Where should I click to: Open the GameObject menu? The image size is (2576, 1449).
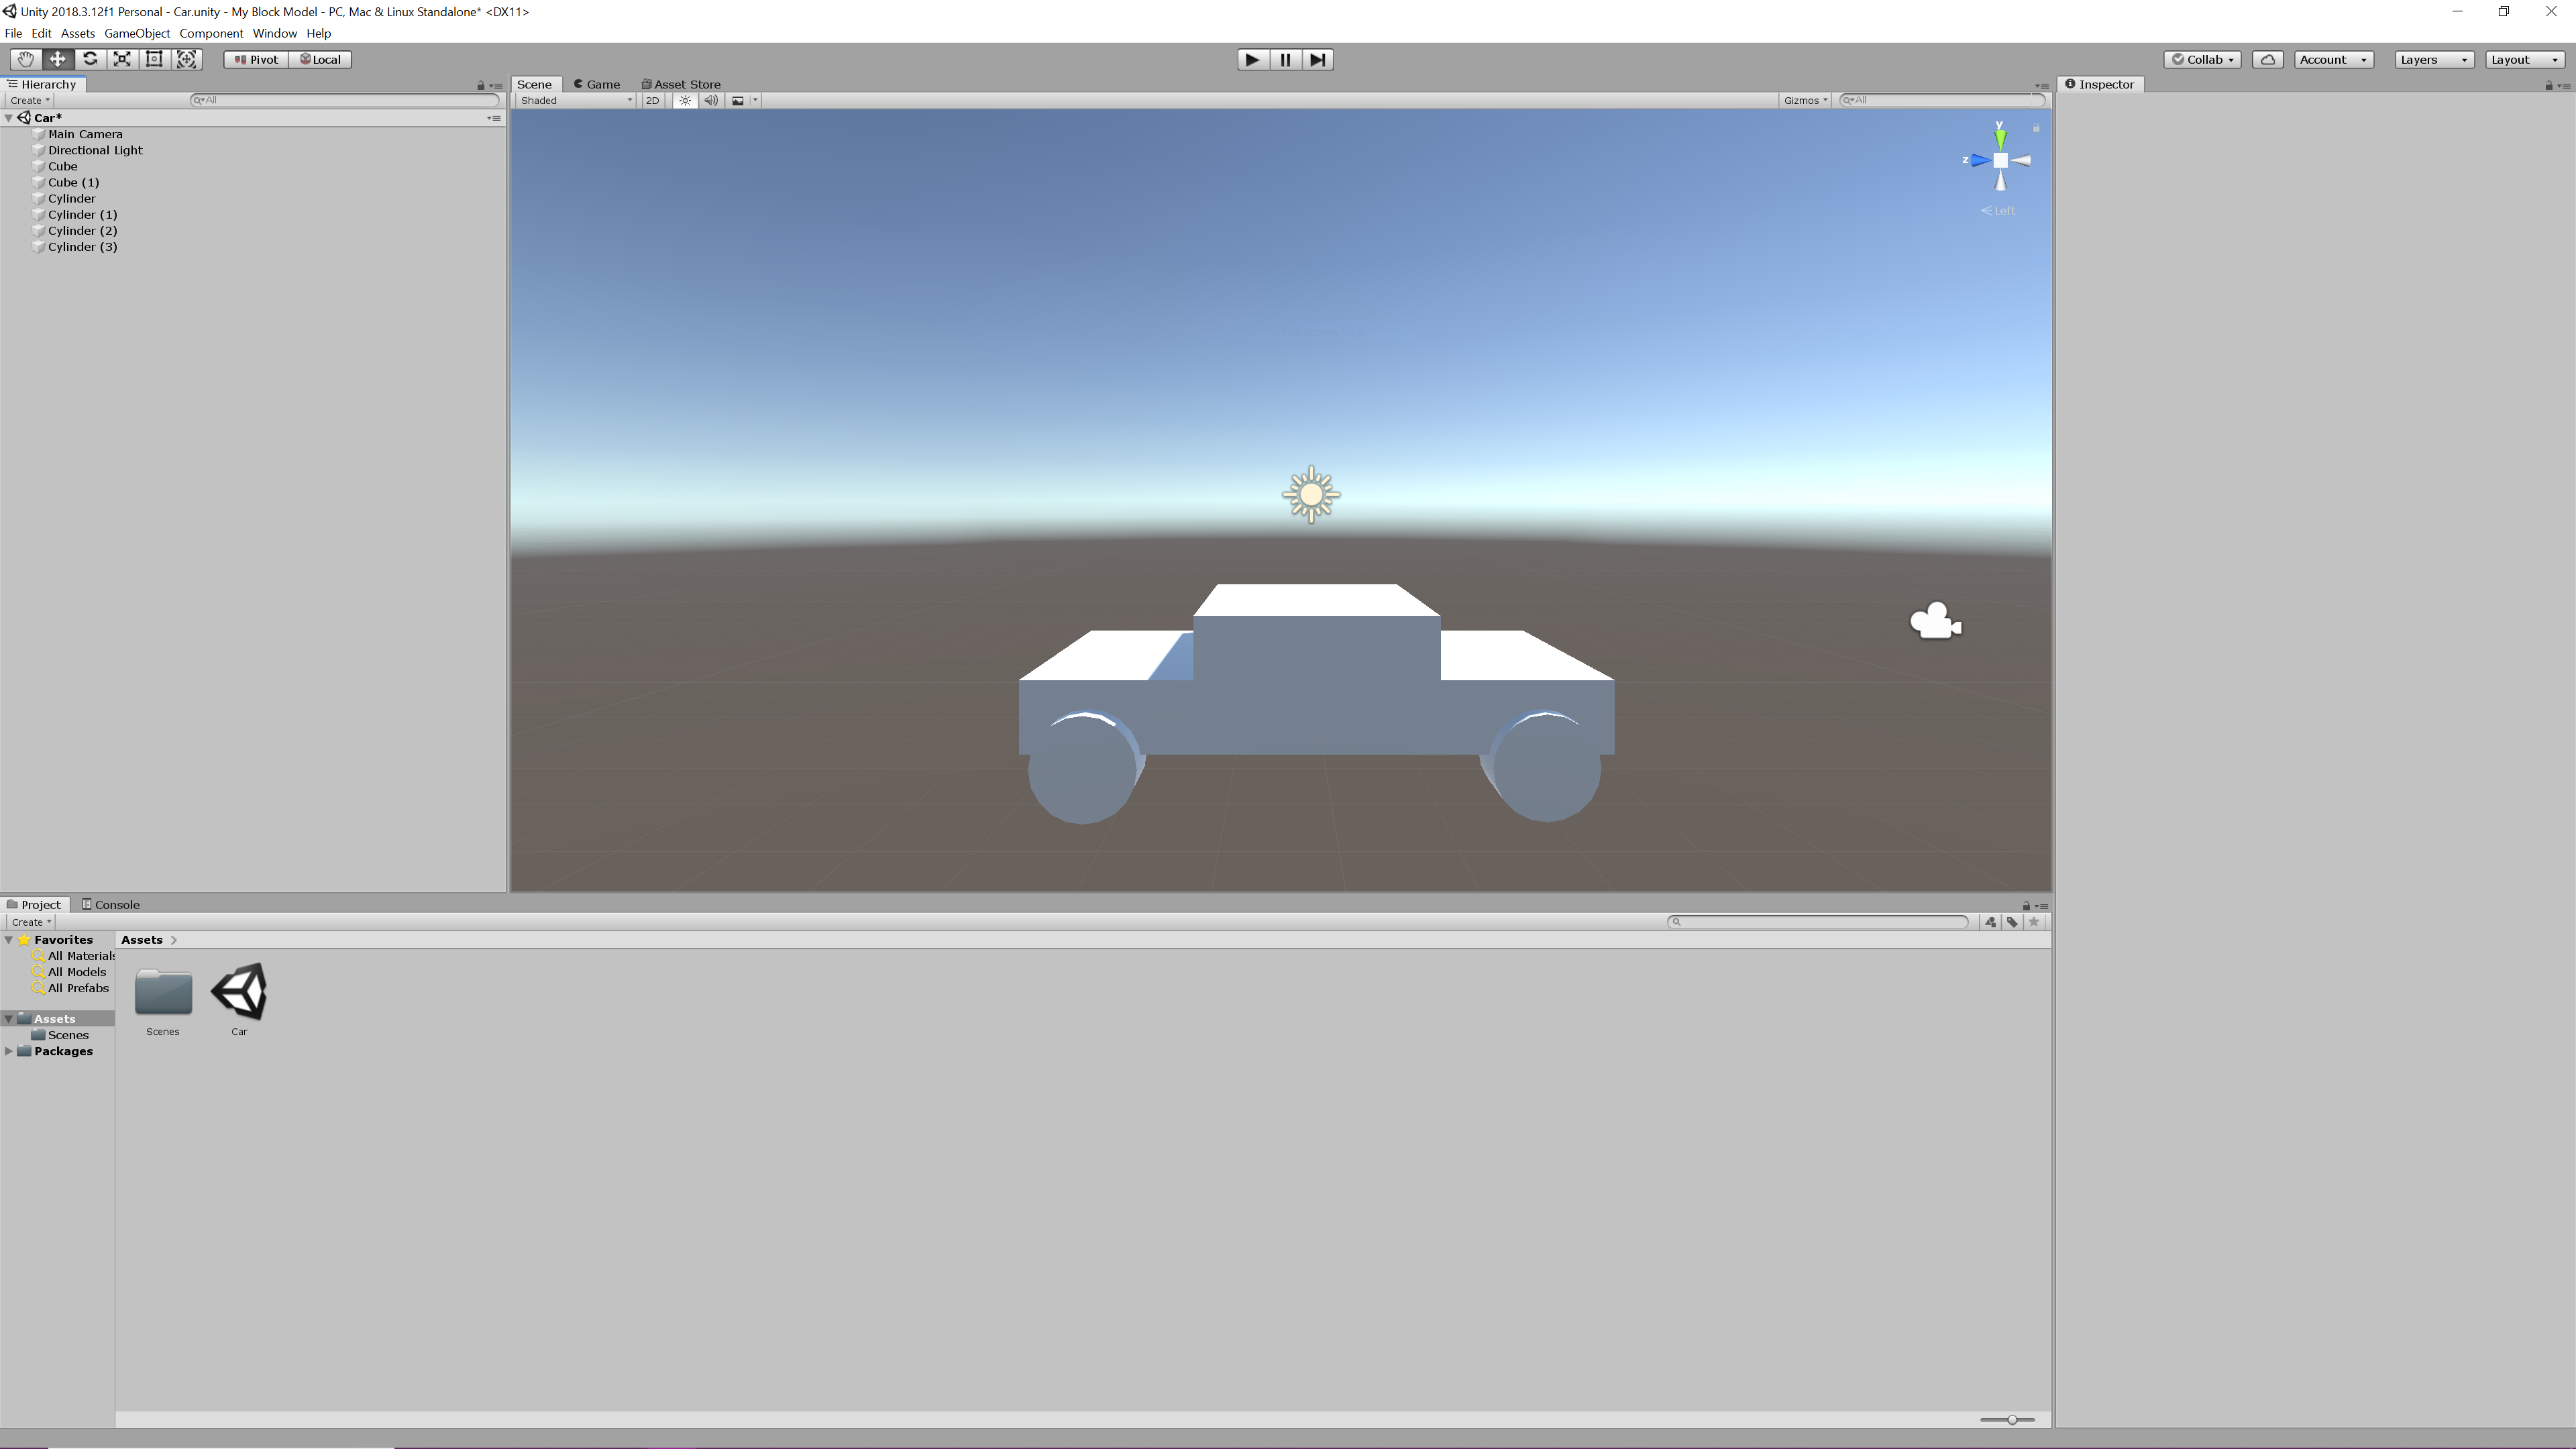[137, 33]
